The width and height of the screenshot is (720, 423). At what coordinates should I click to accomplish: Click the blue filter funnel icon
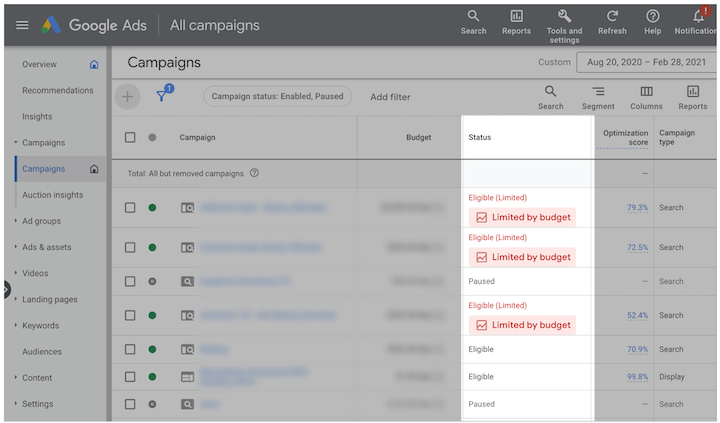[161, 96]
